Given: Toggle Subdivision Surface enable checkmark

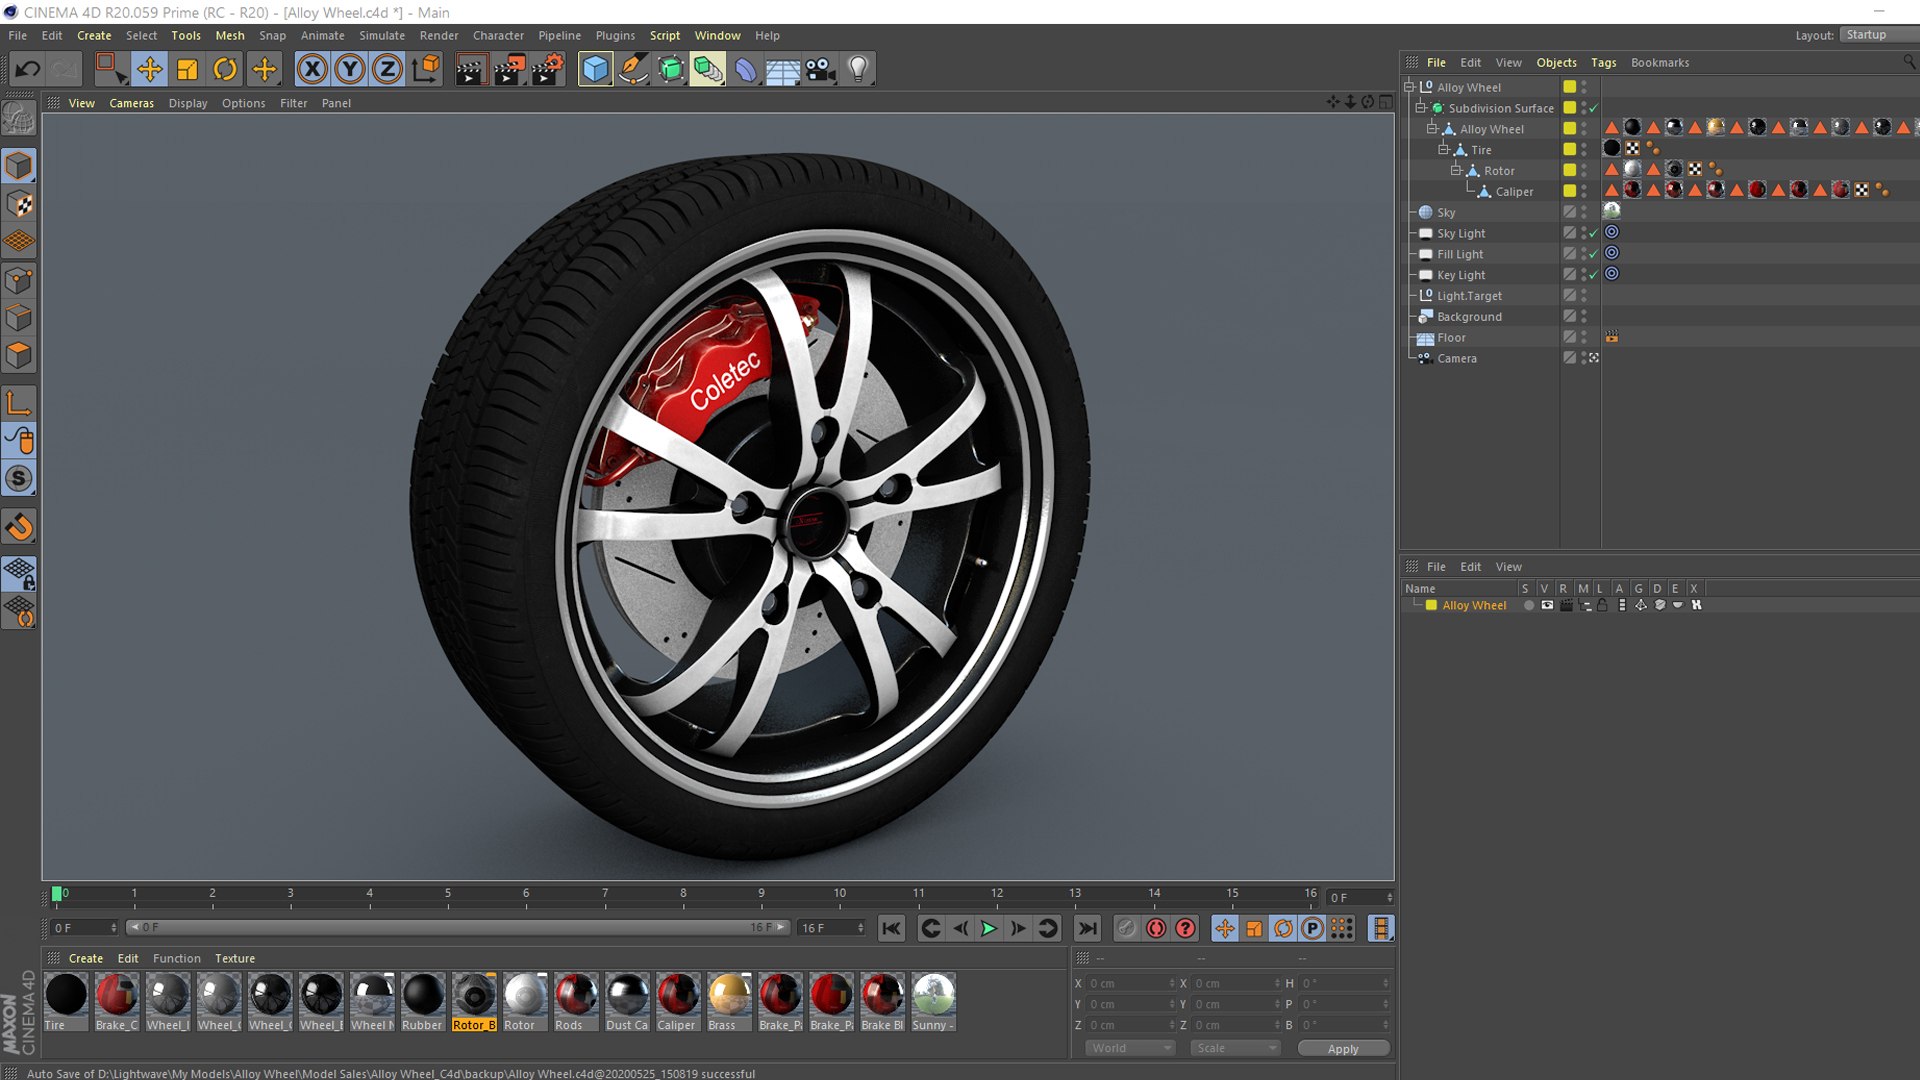Looking at the screenshot, I should pyautogui.click(x=1594, y=108).
